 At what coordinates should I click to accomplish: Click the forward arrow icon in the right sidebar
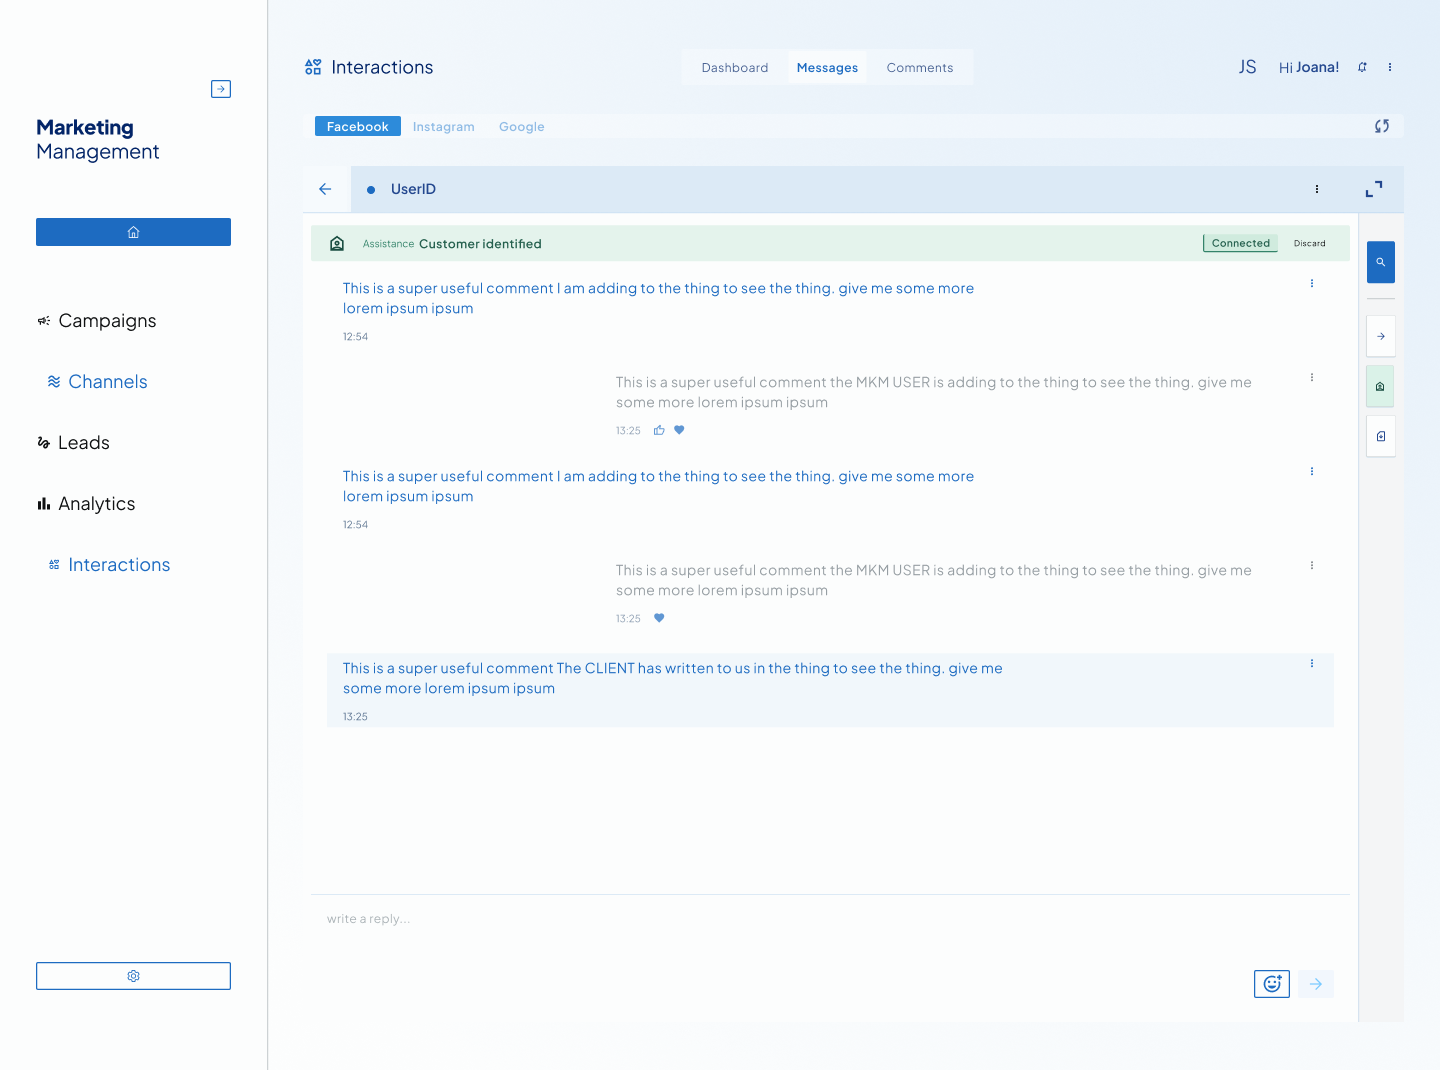pyautogui.click(x=1380, y=336)
